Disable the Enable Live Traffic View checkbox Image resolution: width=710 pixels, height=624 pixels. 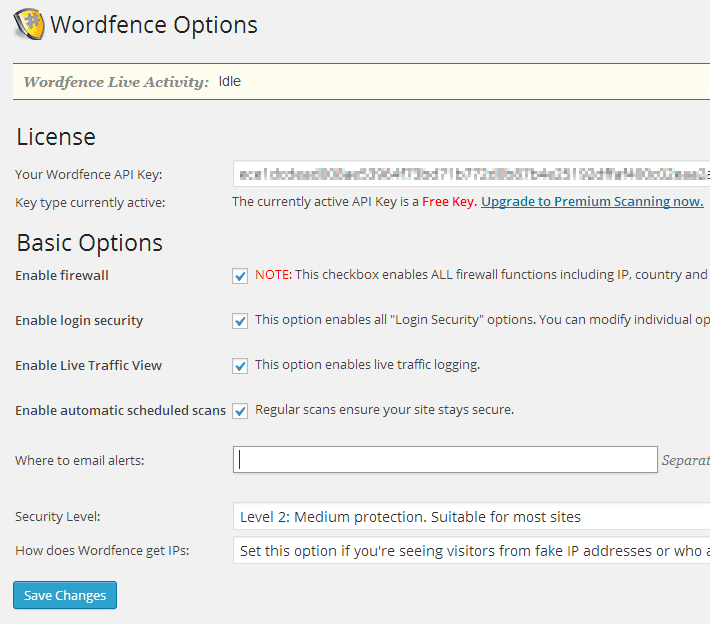[x=240, y=366]
